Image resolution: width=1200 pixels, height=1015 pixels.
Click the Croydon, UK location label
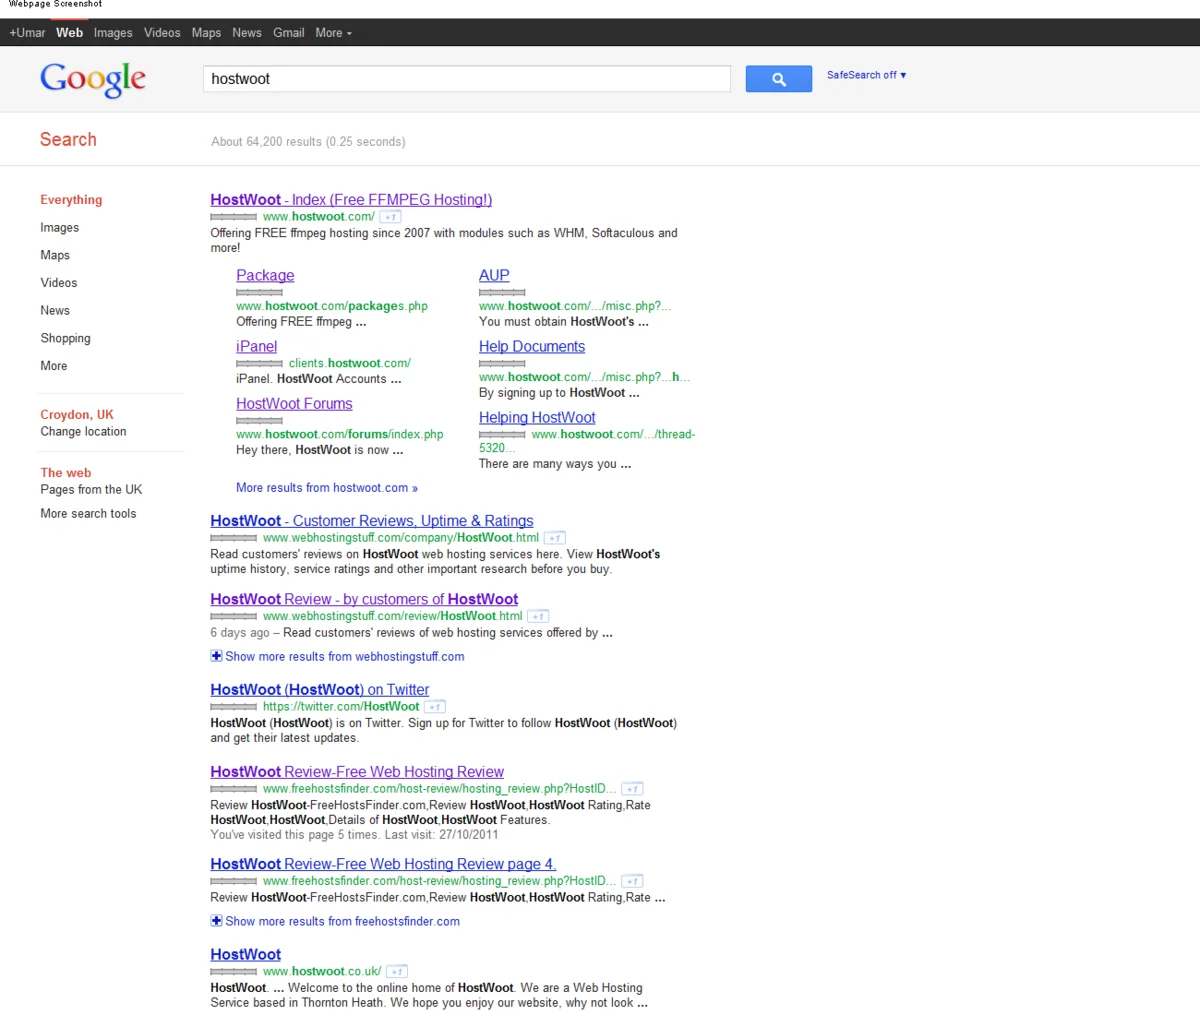coord(77,415)
